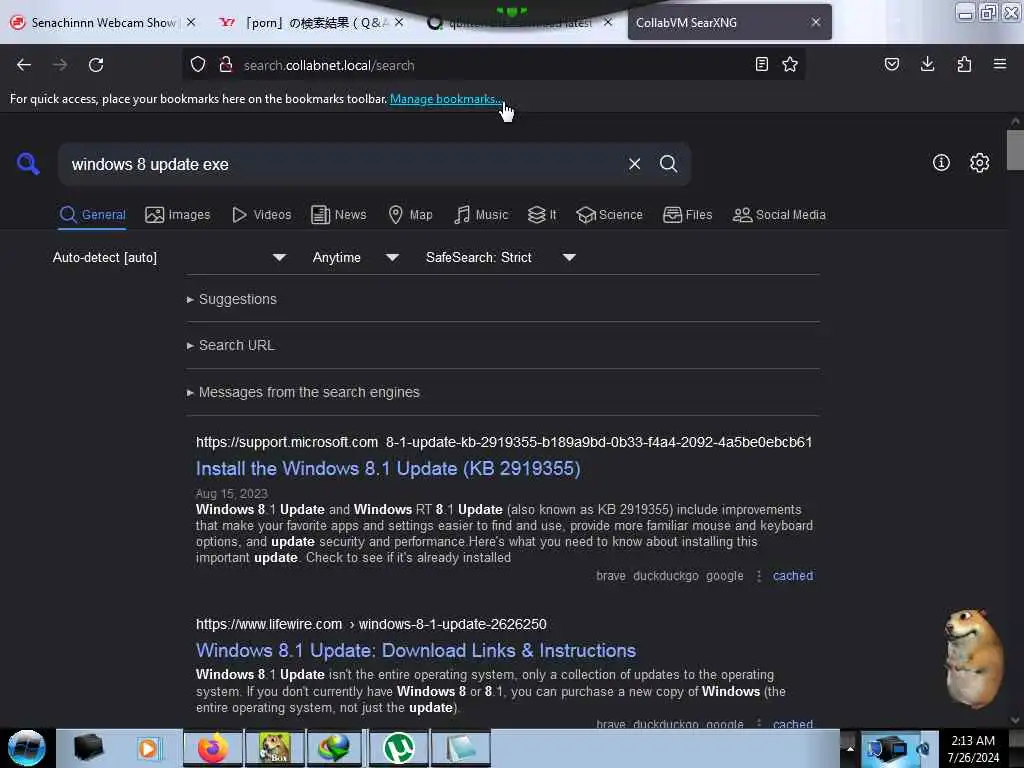Click the lifewire.com result URL

[x=371, y=624]
